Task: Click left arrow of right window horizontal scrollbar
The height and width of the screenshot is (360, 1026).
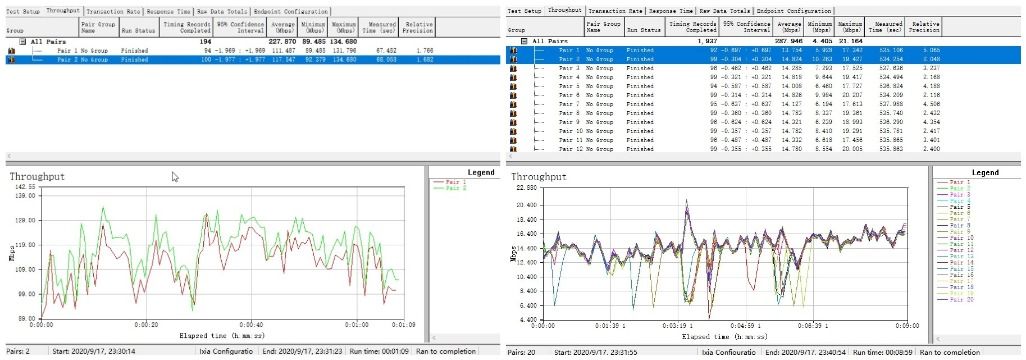Action: [x=511, y=156]
